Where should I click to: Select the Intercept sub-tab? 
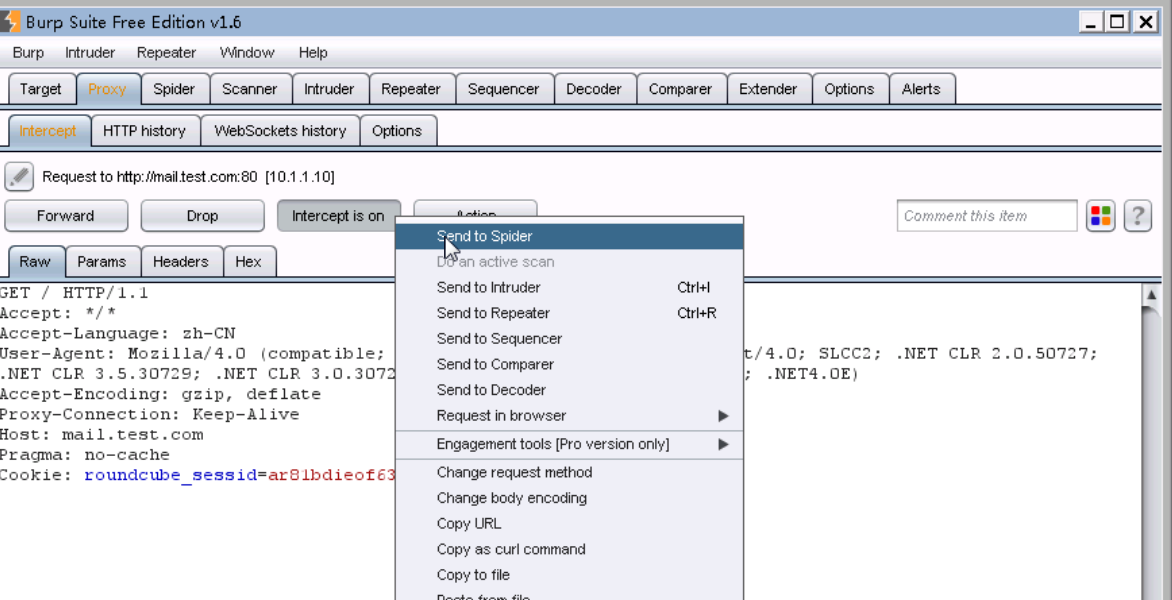pos(48,131)
